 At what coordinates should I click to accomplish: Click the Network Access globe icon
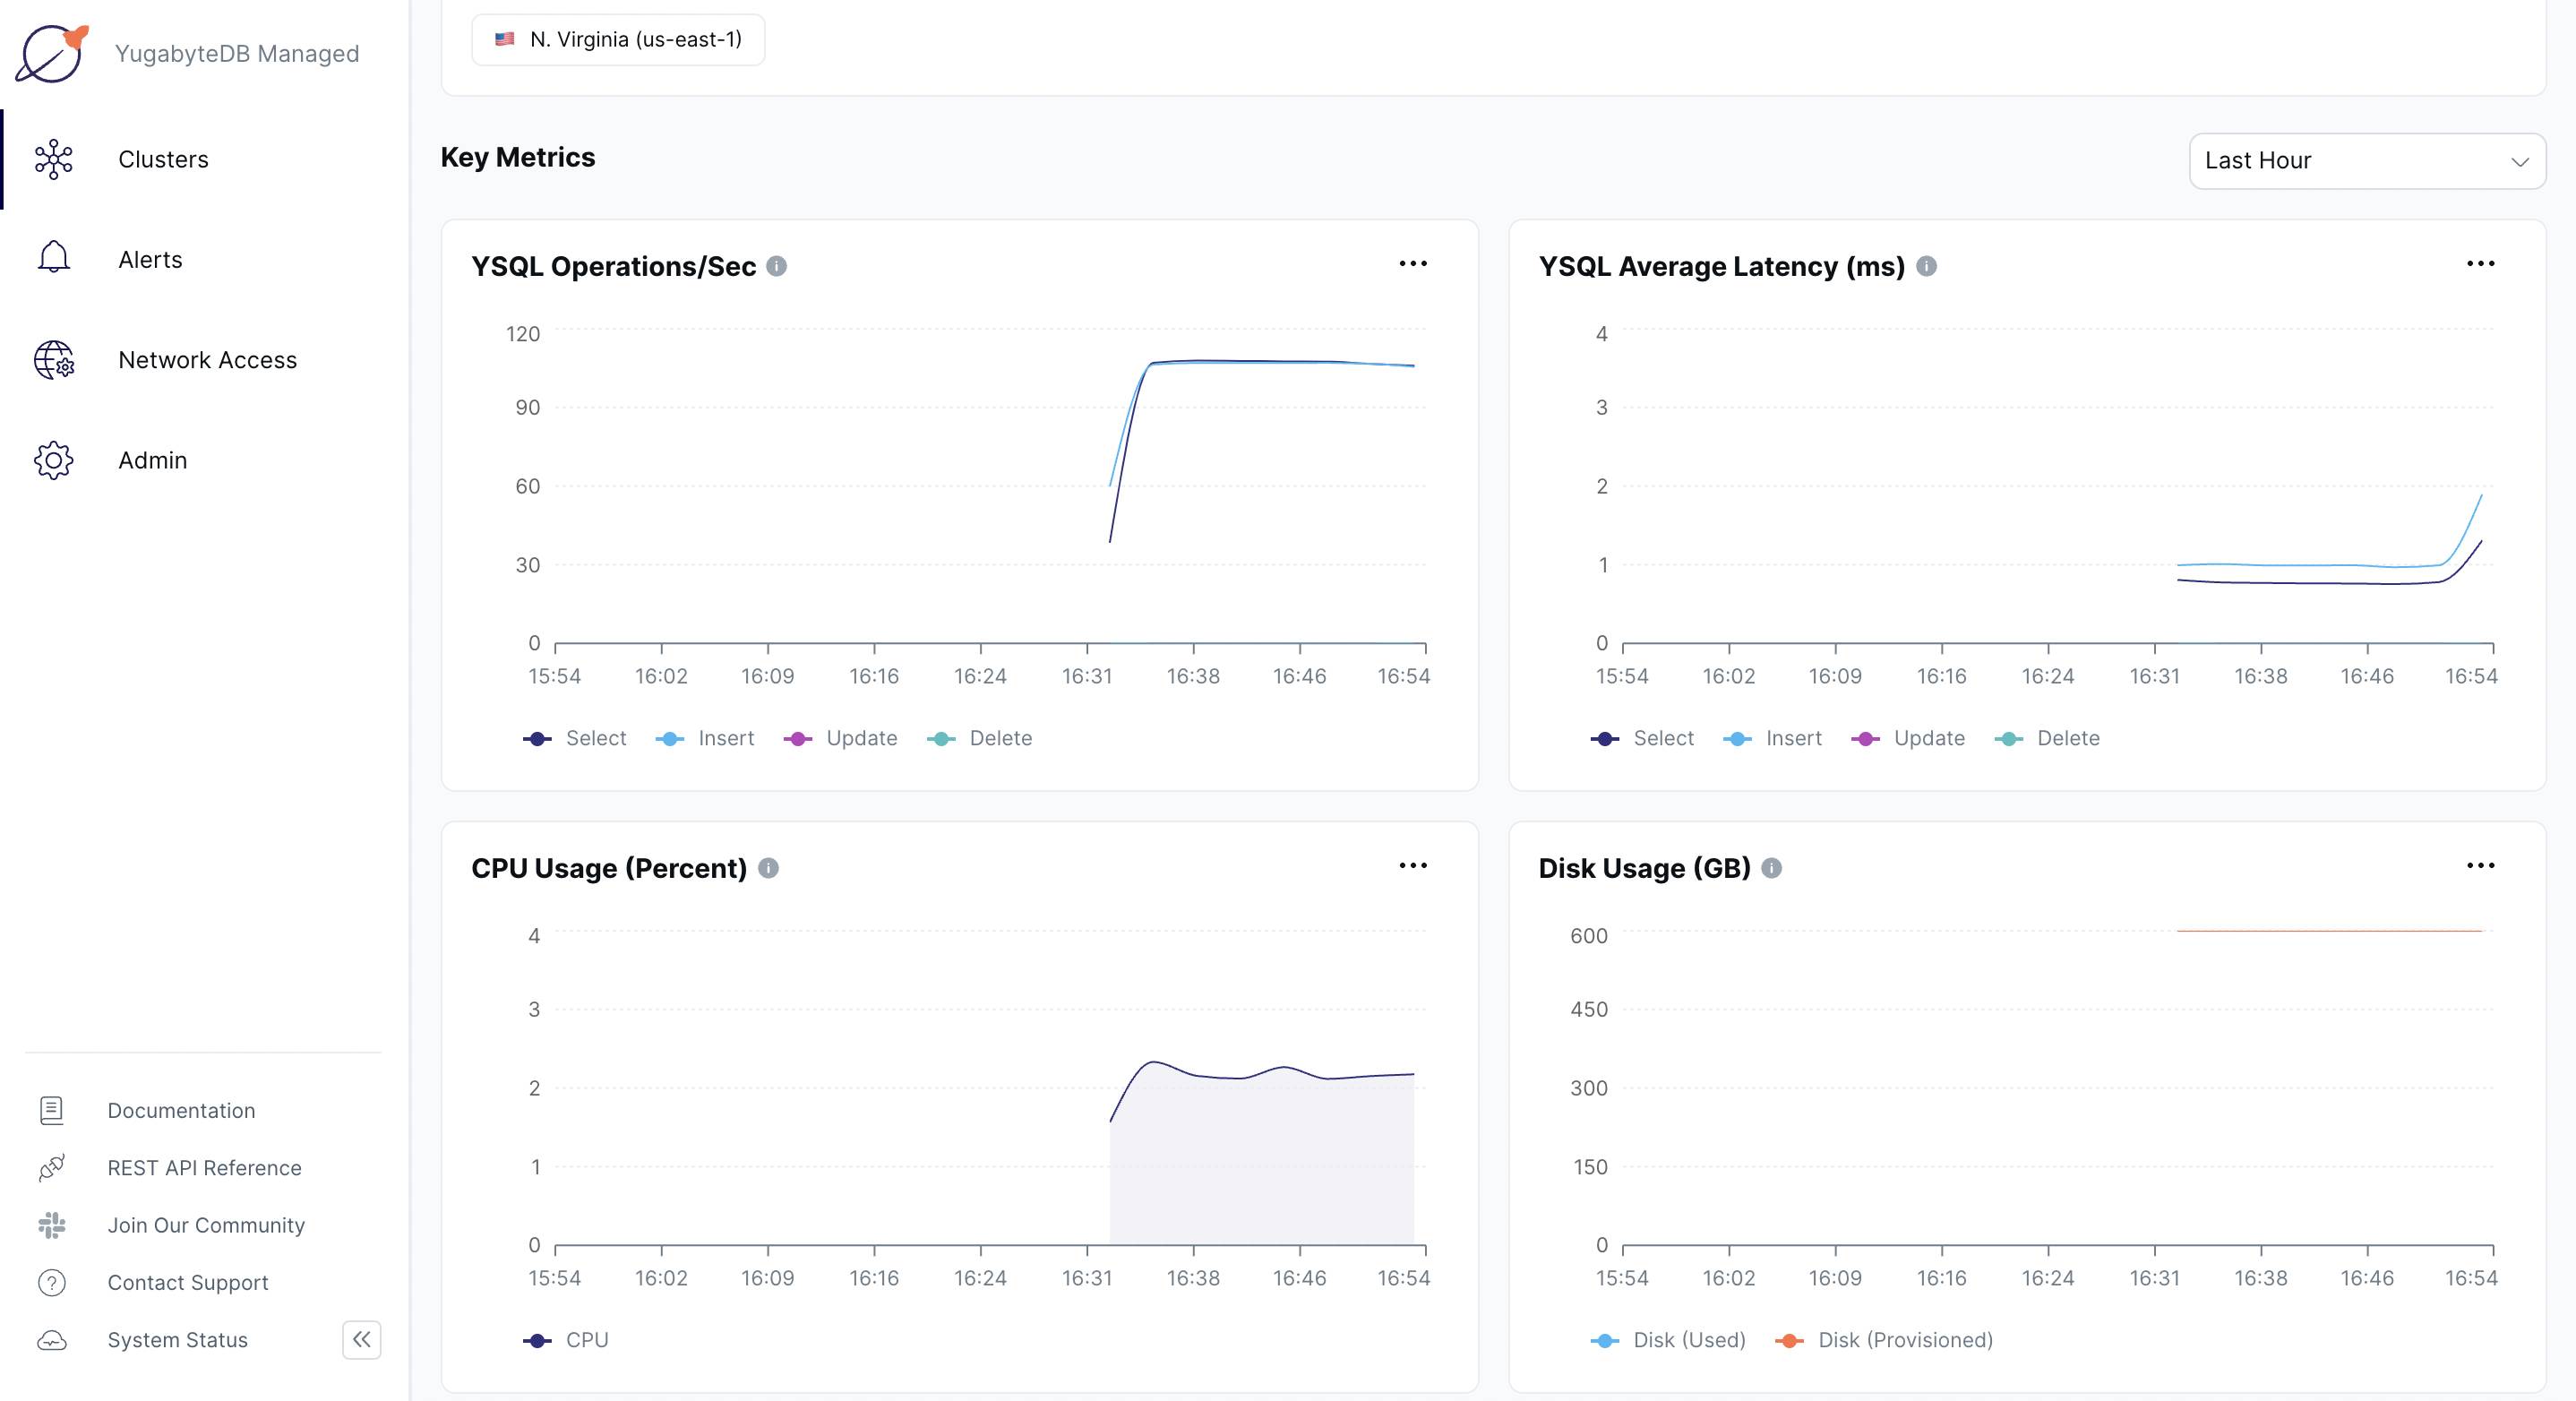coord(53,360)
